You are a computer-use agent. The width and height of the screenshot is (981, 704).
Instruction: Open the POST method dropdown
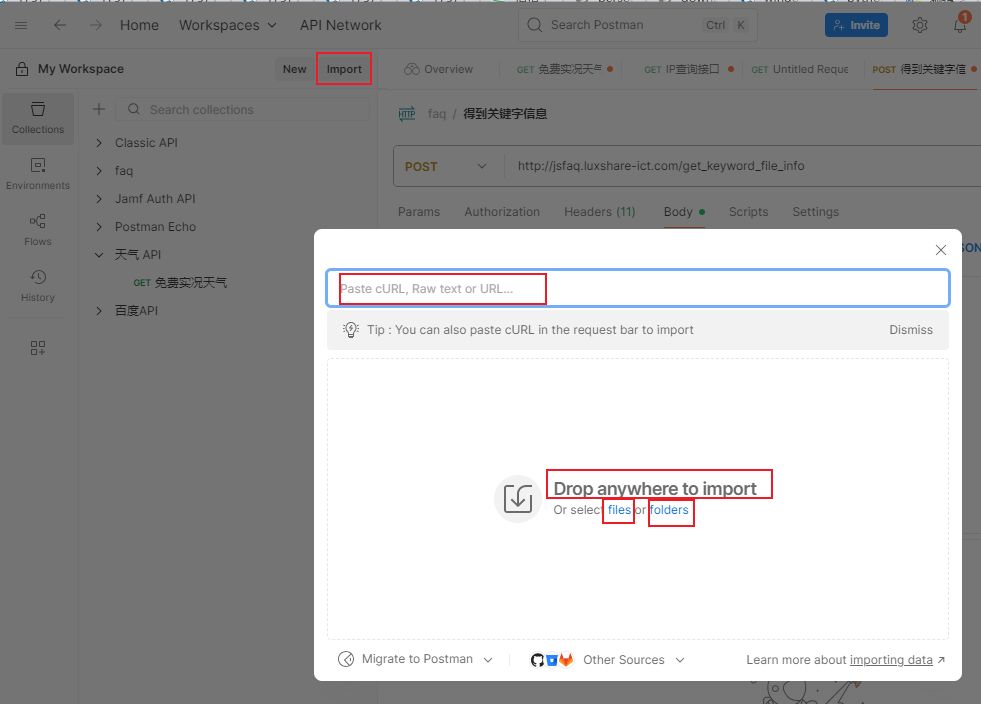[446, 167]
